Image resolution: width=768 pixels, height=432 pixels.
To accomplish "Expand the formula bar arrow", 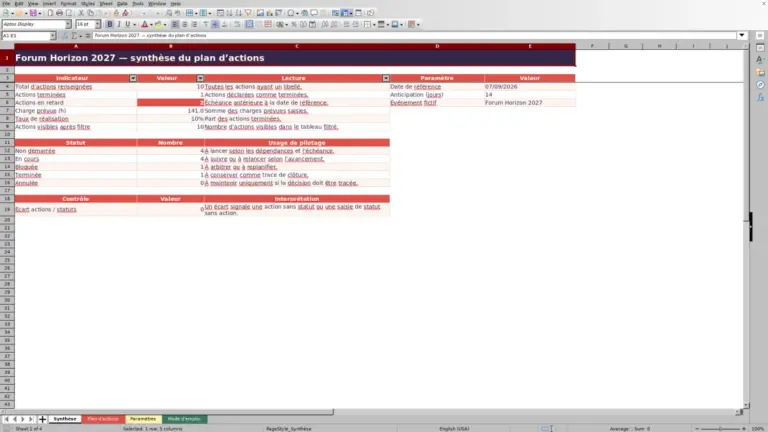I will (742, 36).
